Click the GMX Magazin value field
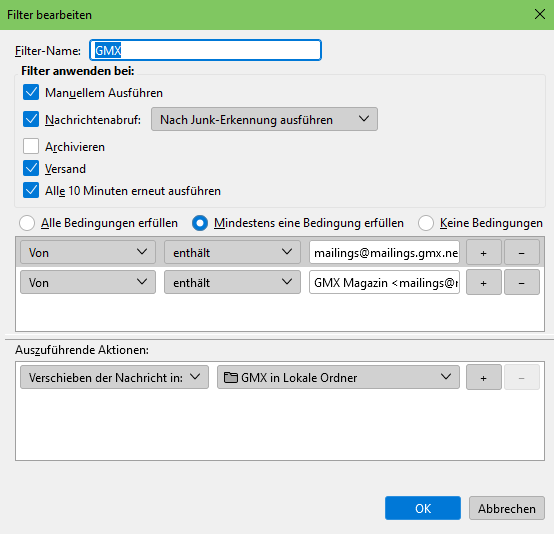The width and height of the screenshot is (554, 534). coord(384,282)
